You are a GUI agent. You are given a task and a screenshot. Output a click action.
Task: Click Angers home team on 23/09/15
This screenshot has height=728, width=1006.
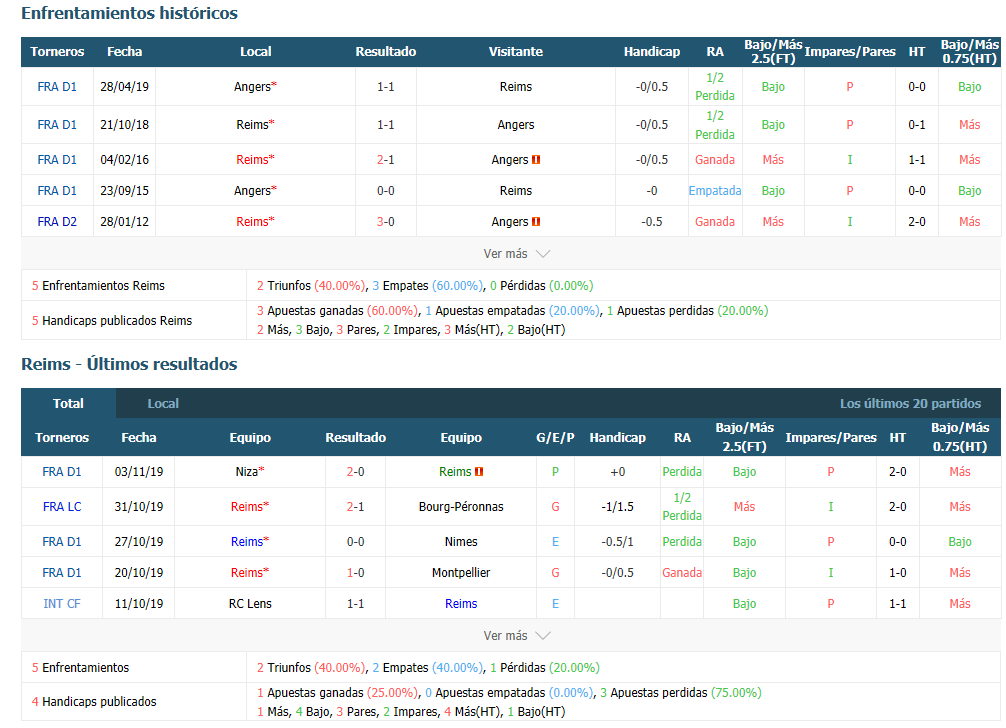point(252,190)
